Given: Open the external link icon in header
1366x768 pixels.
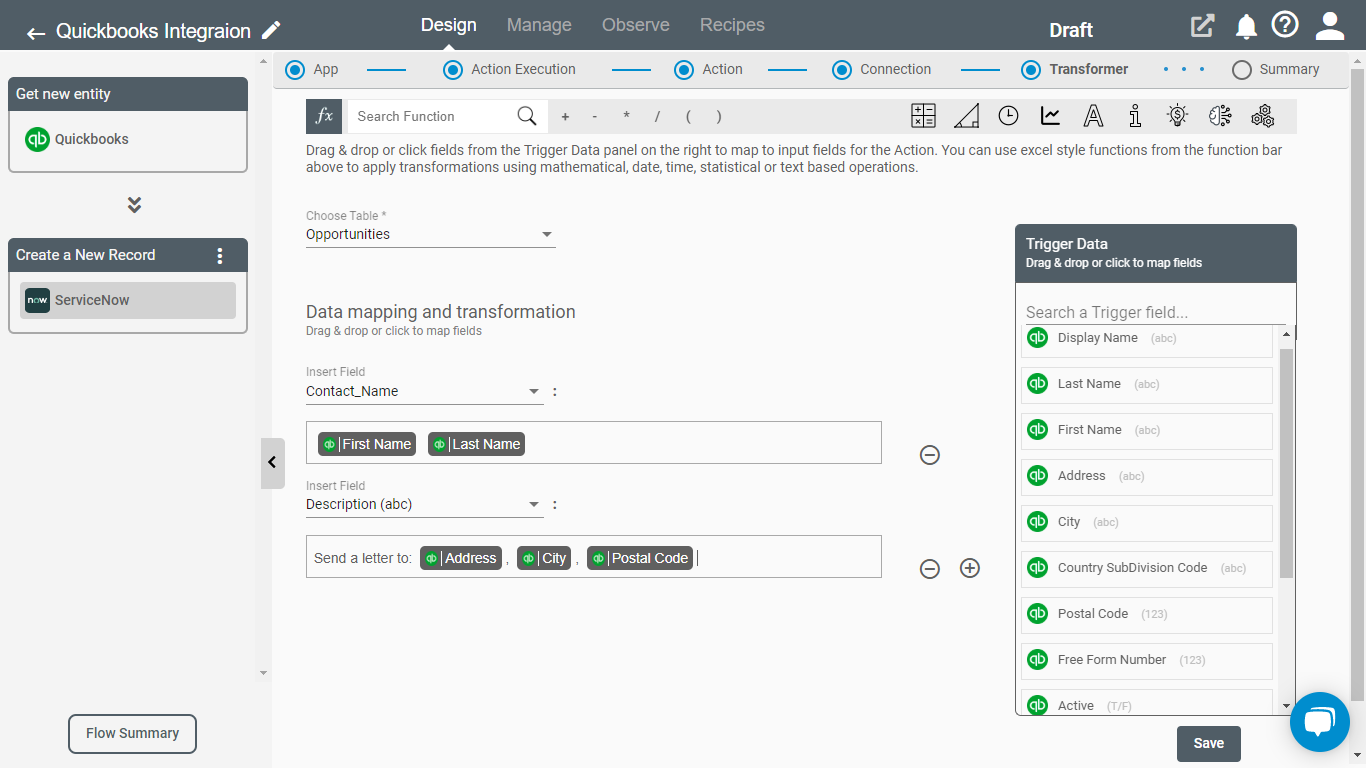Looking at the screenshot, I should coord(1202,27).
